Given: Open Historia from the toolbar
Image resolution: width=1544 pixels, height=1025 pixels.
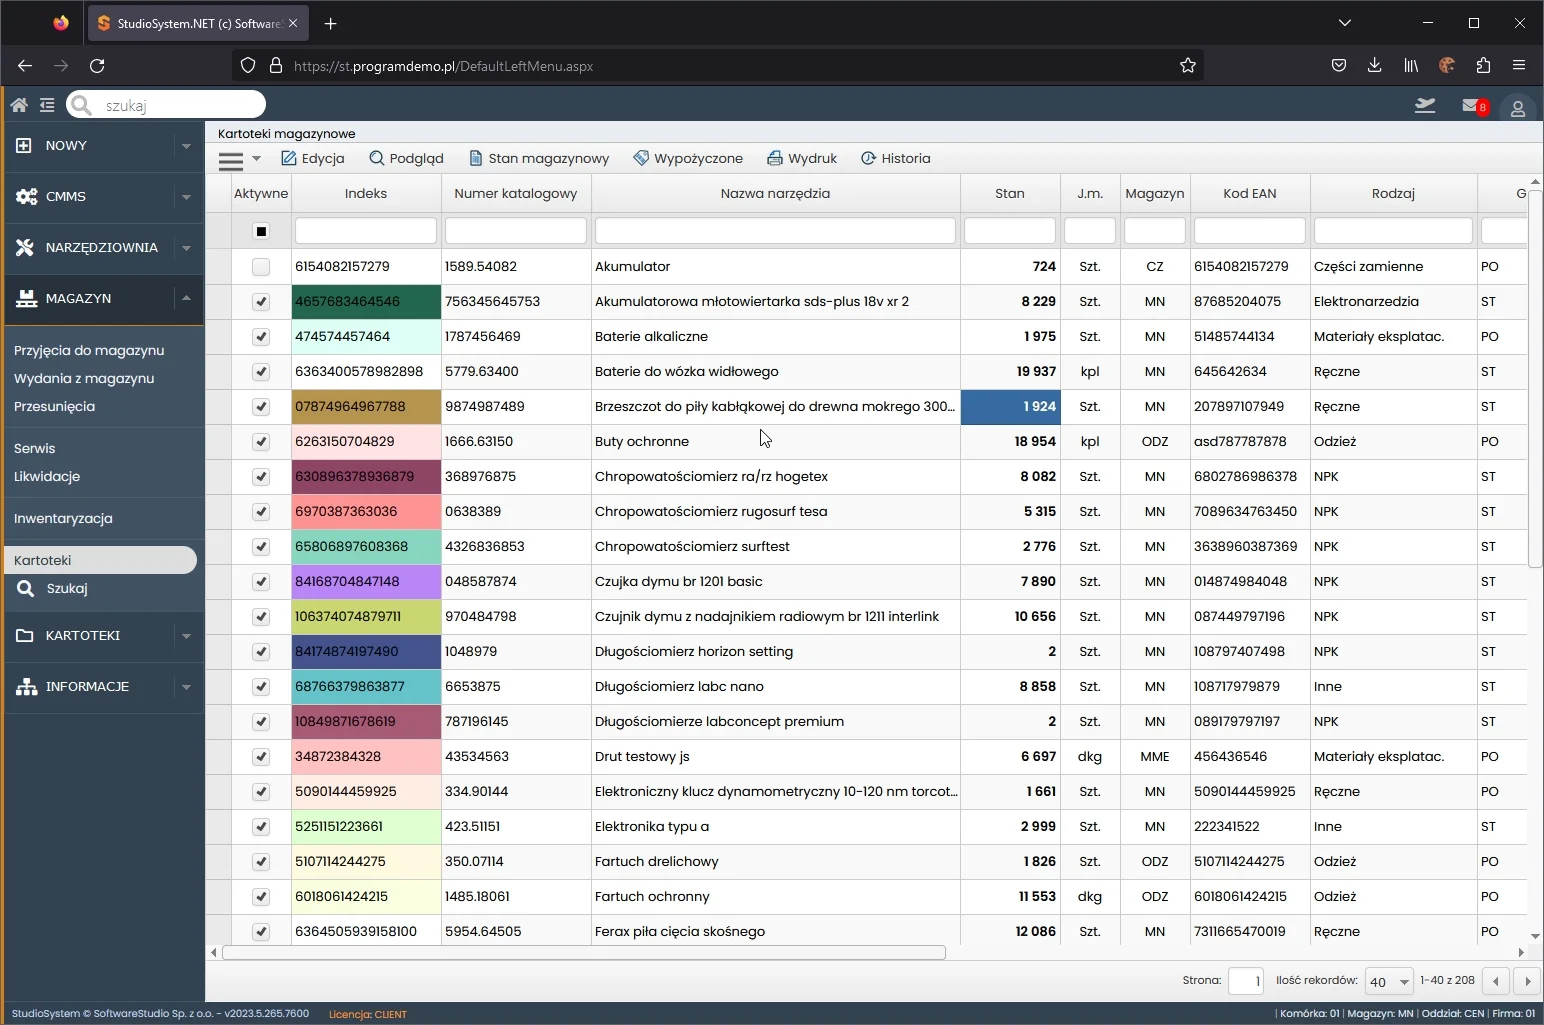Looking at the screenshot, I should click(x=896, y=158).
